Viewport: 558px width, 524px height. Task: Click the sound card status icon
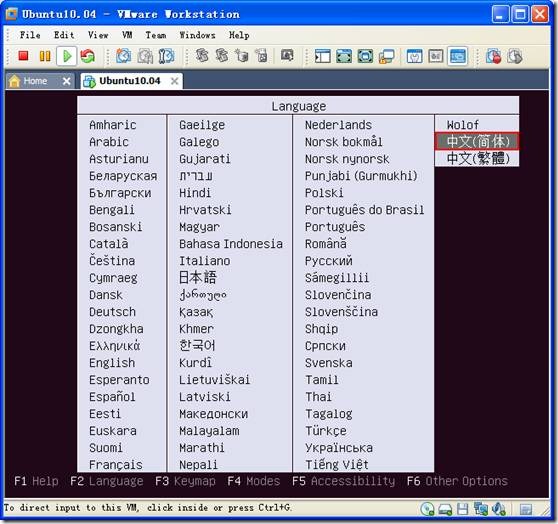pyautogui.click(x=499, y=509)
